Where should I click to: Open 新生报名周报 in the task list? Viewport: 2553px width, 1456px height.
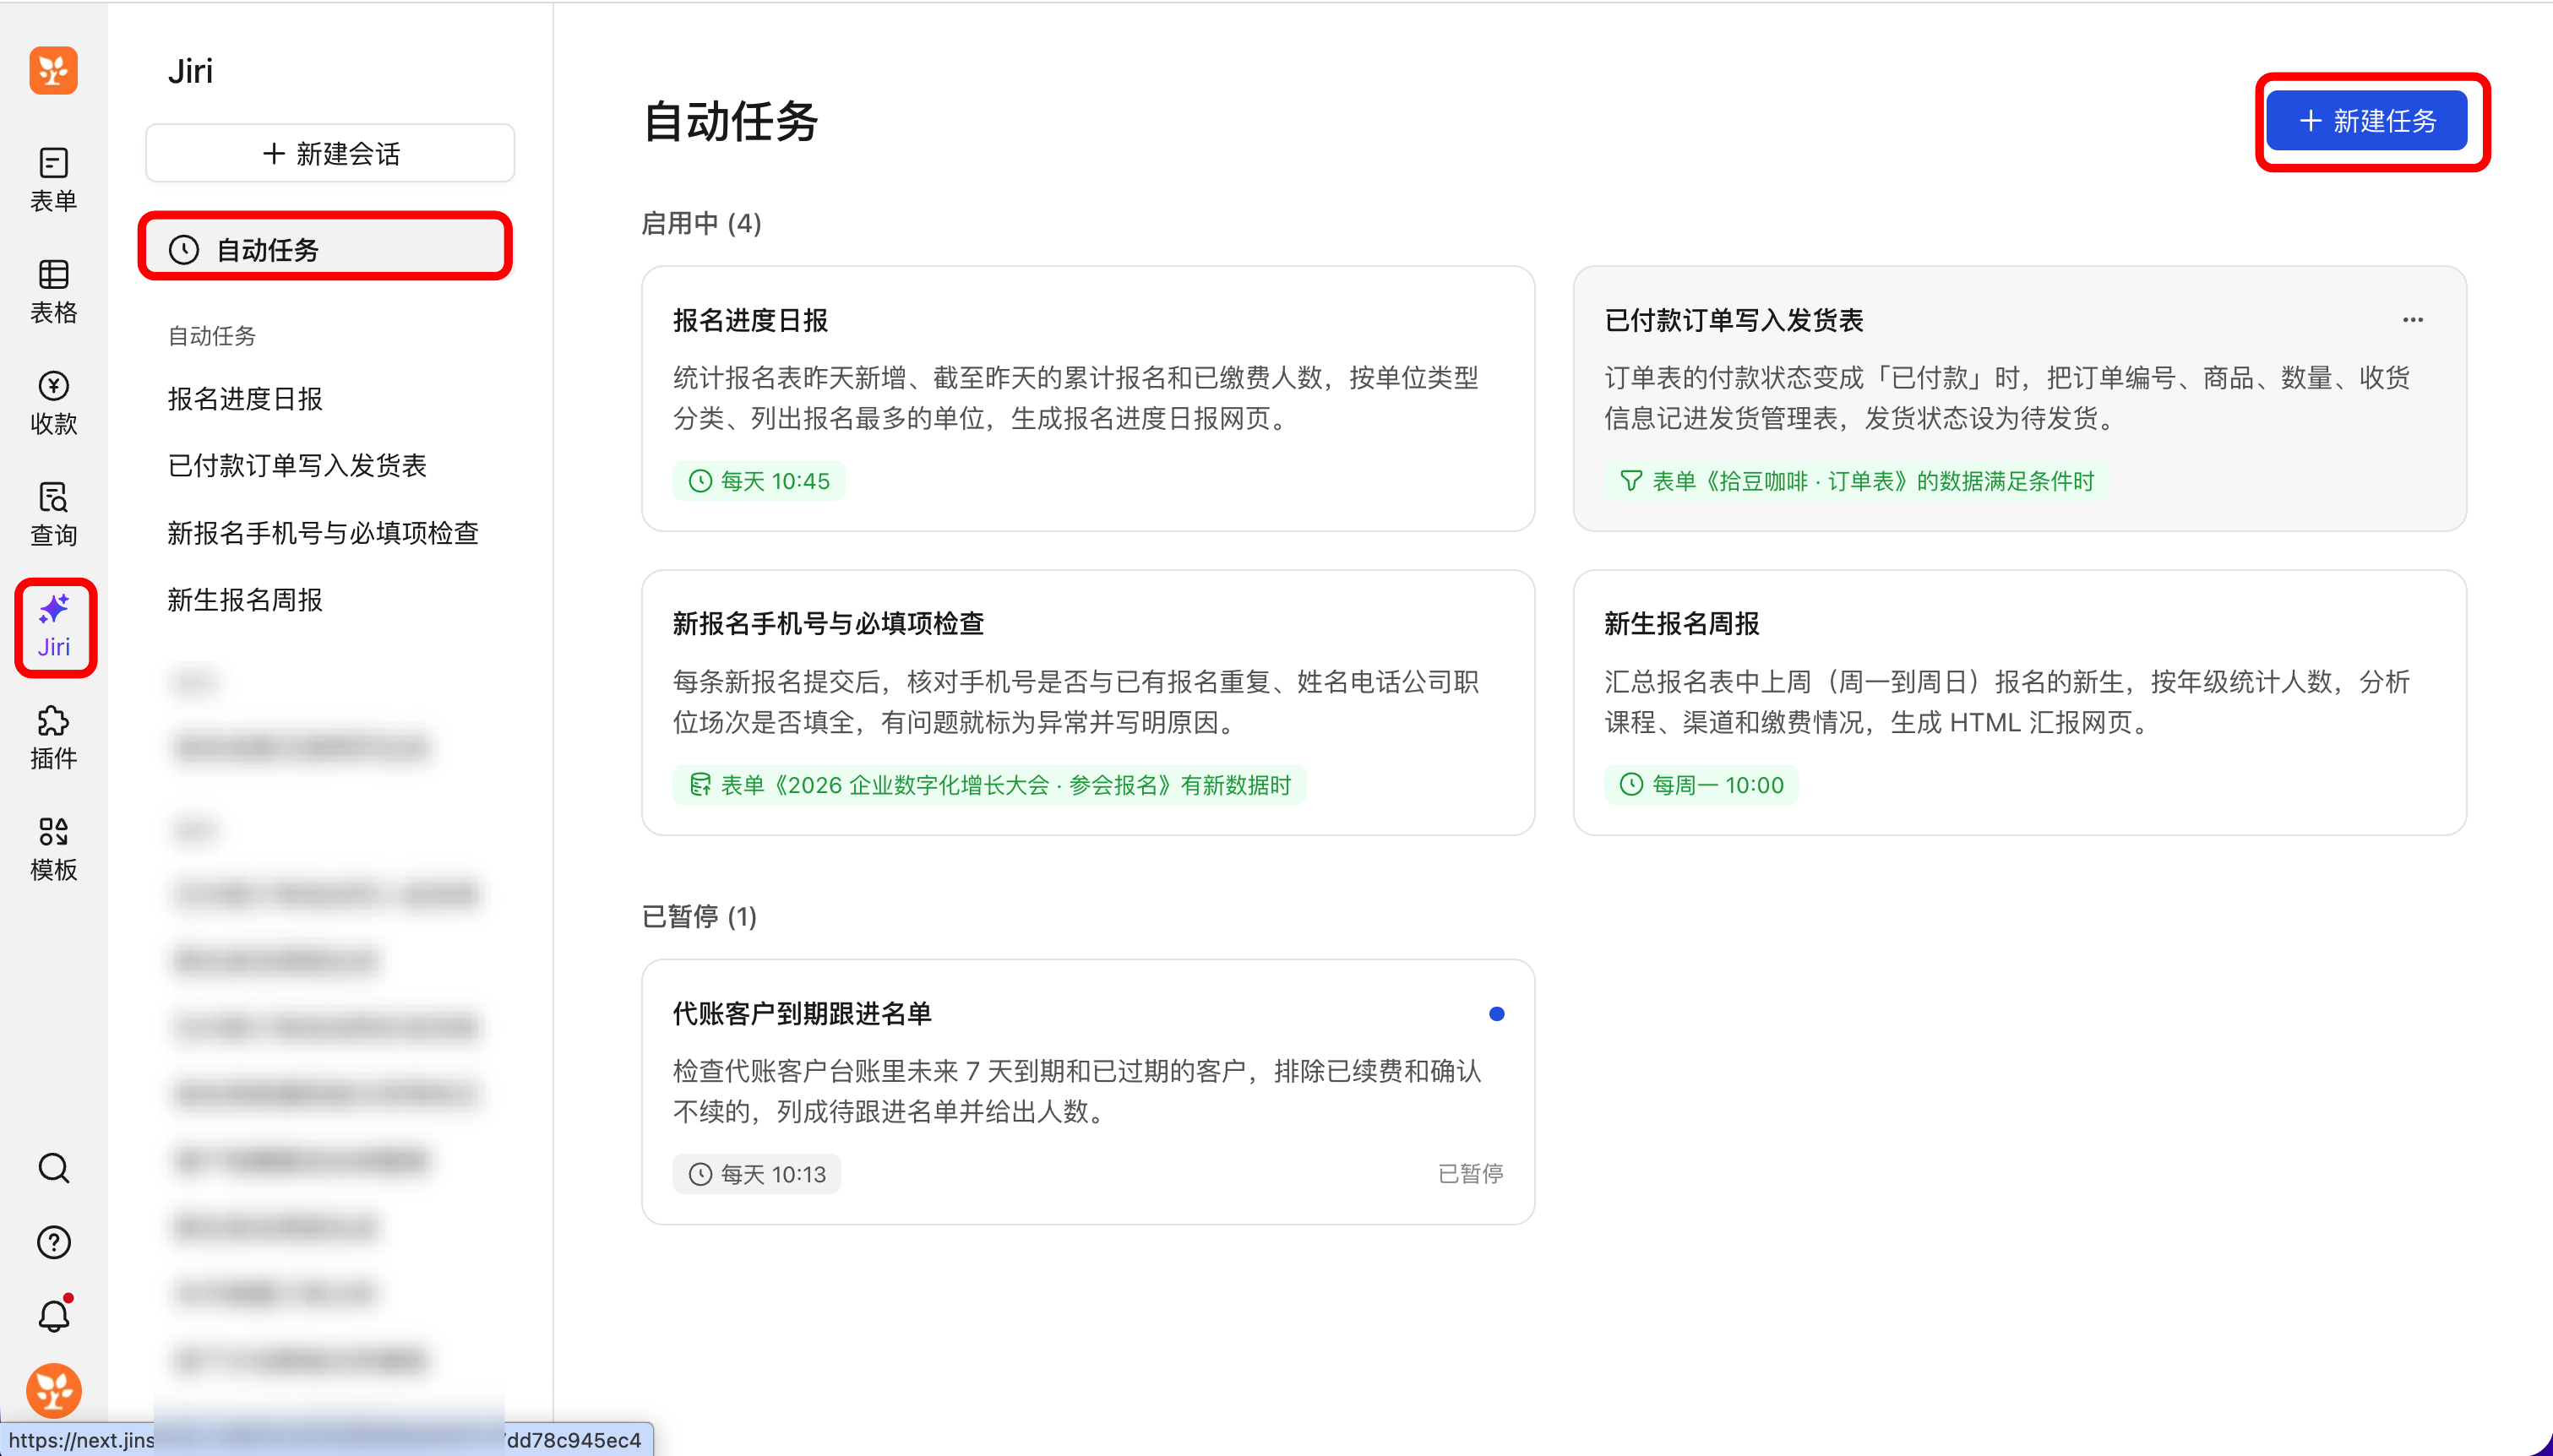click(245, 600)
